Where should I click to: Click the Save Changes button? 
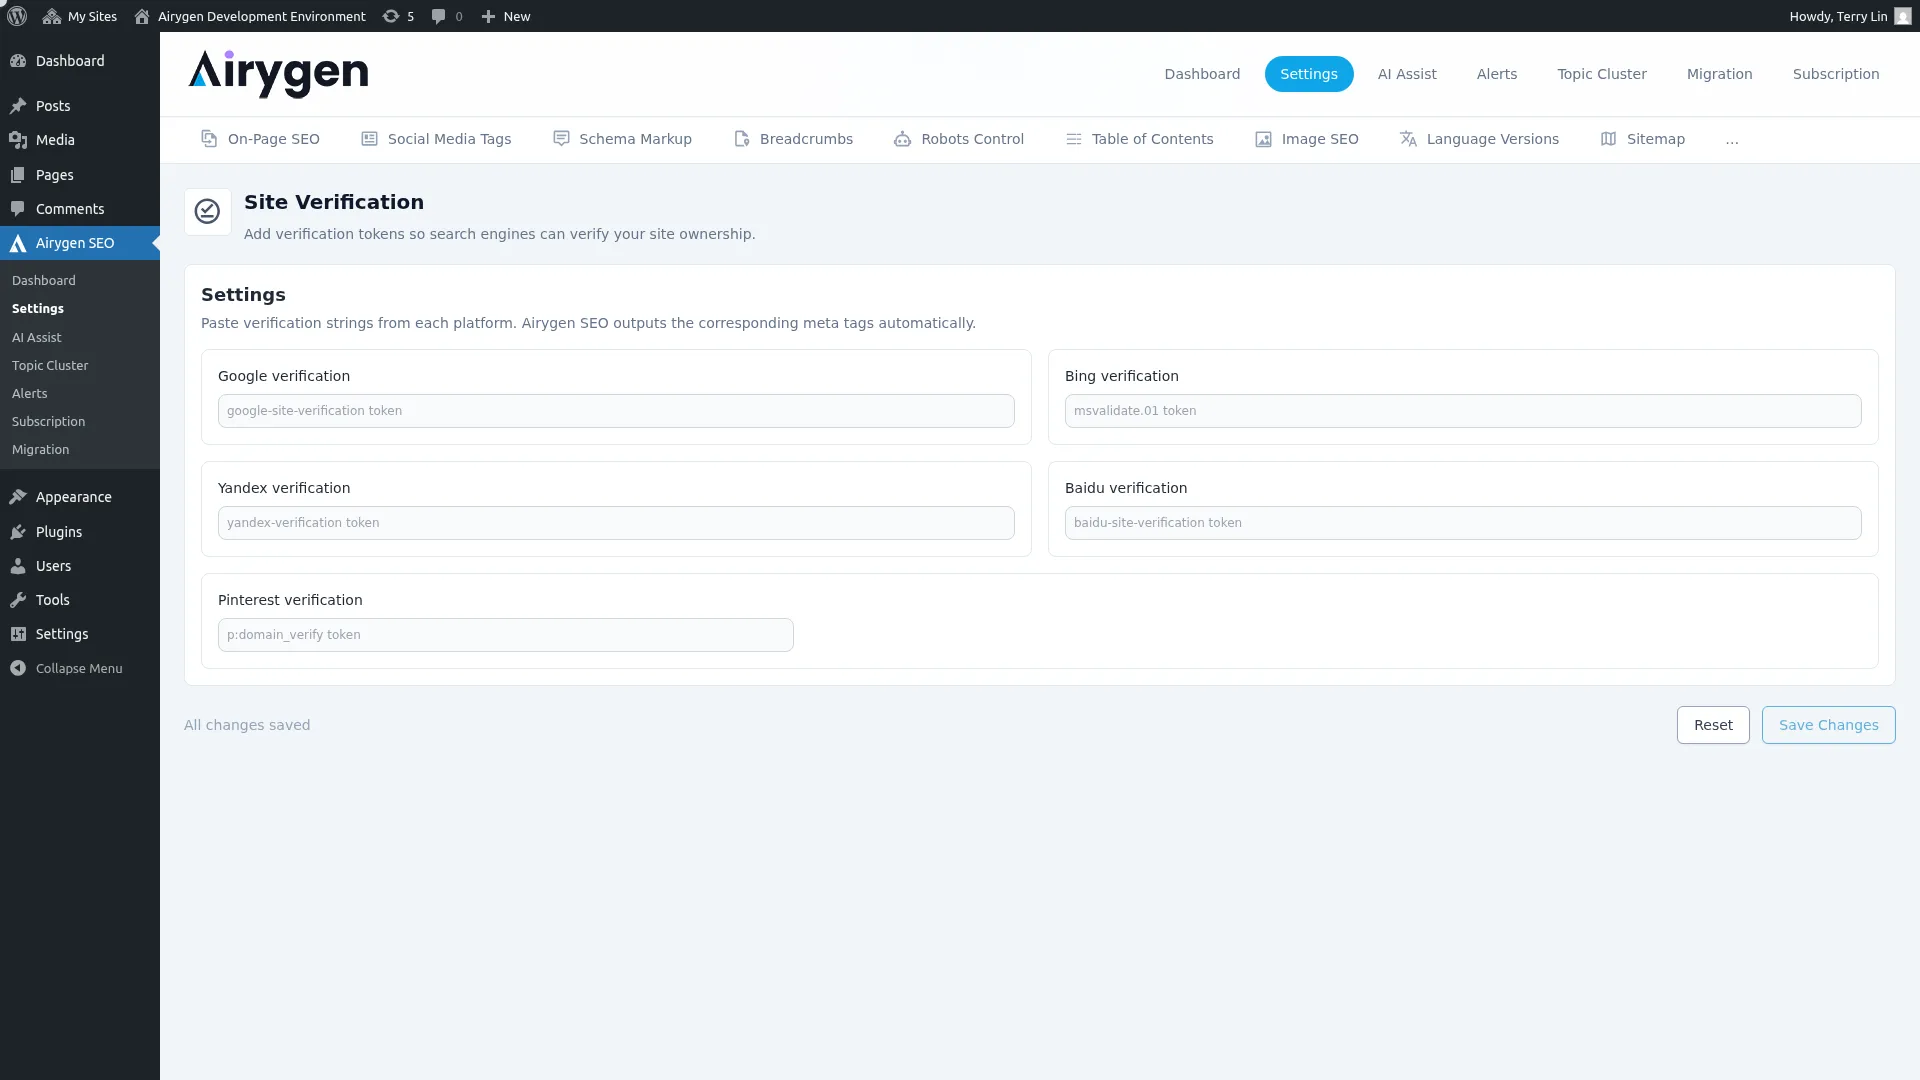click(x=1828, y=725)
